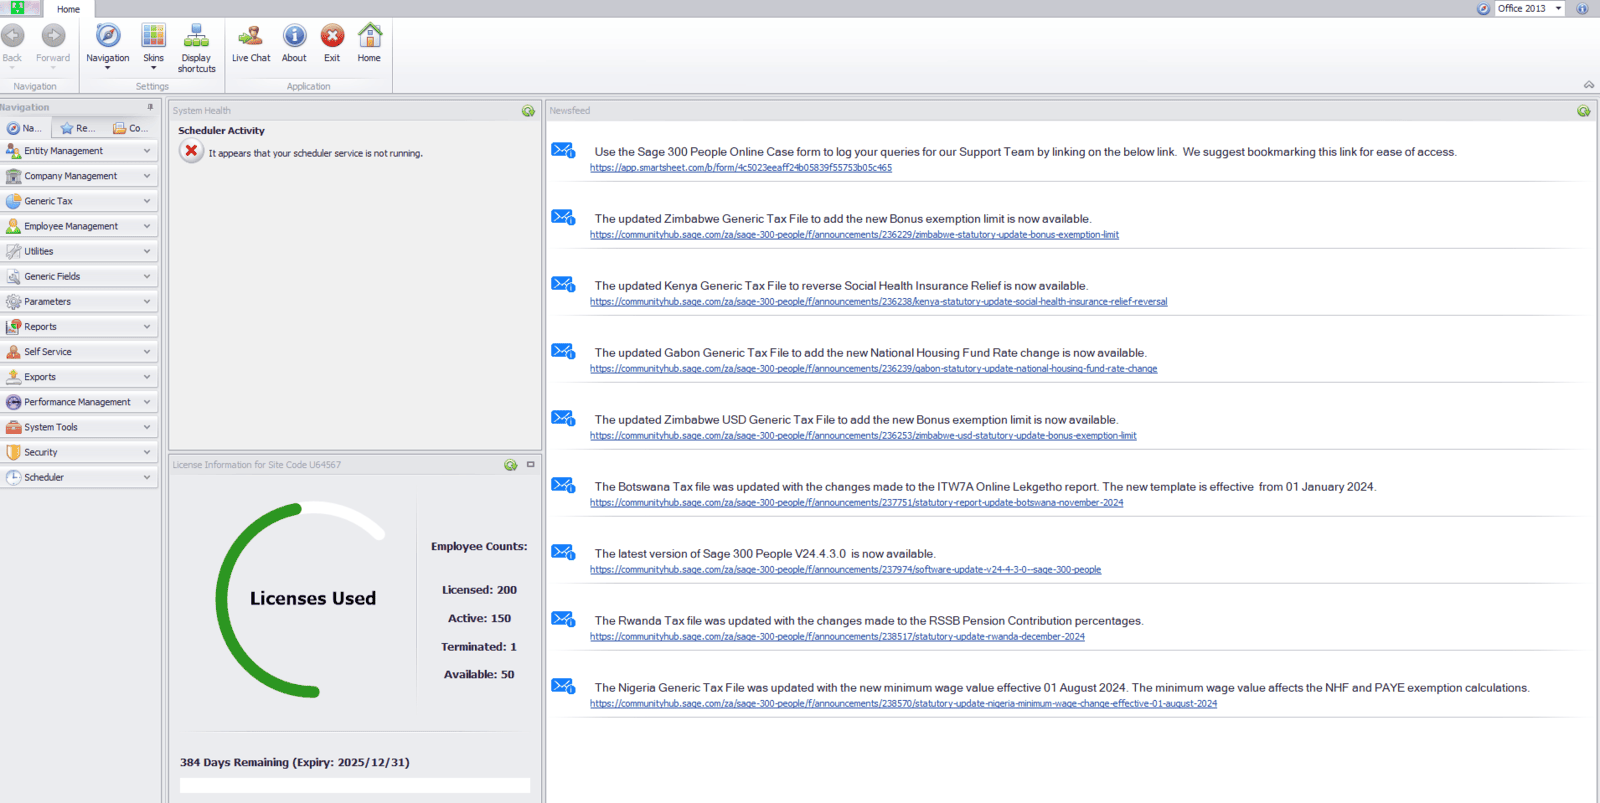Select the Home ribbon tab
The height and width of the screenshot is (803, 1600).
click(x=68, y=9)
